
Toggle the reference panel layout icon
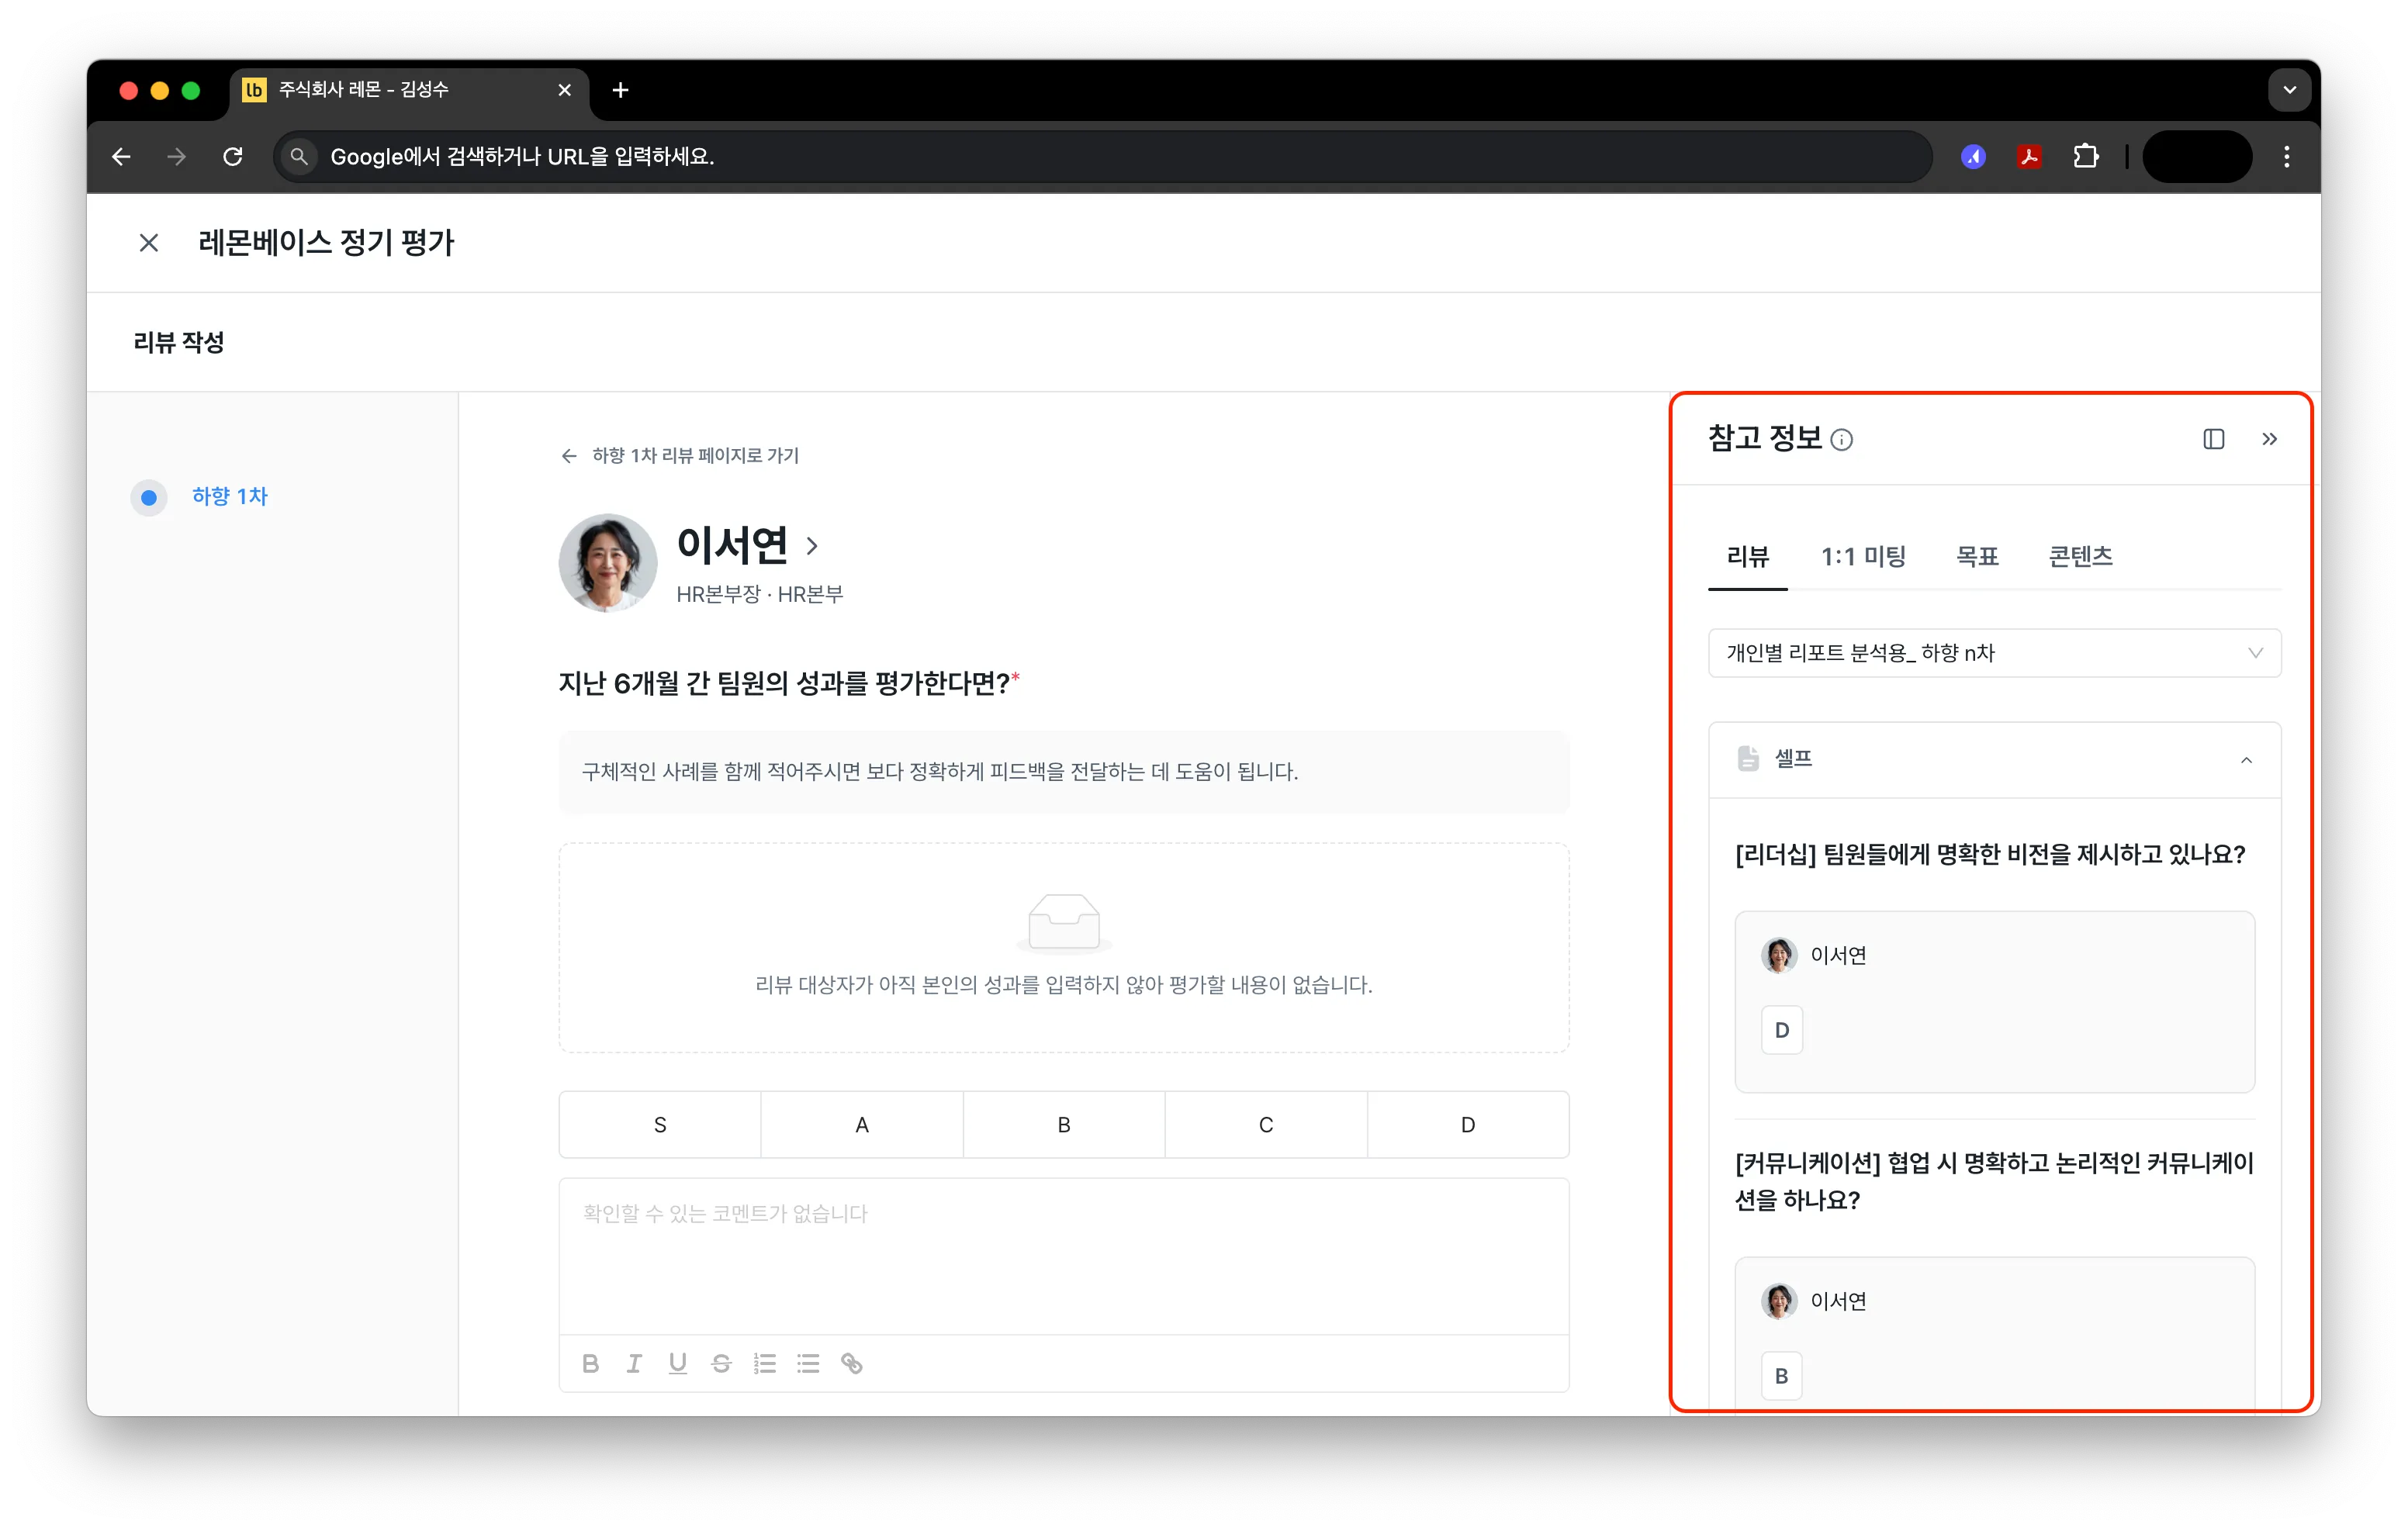(x=2214, y=439)
